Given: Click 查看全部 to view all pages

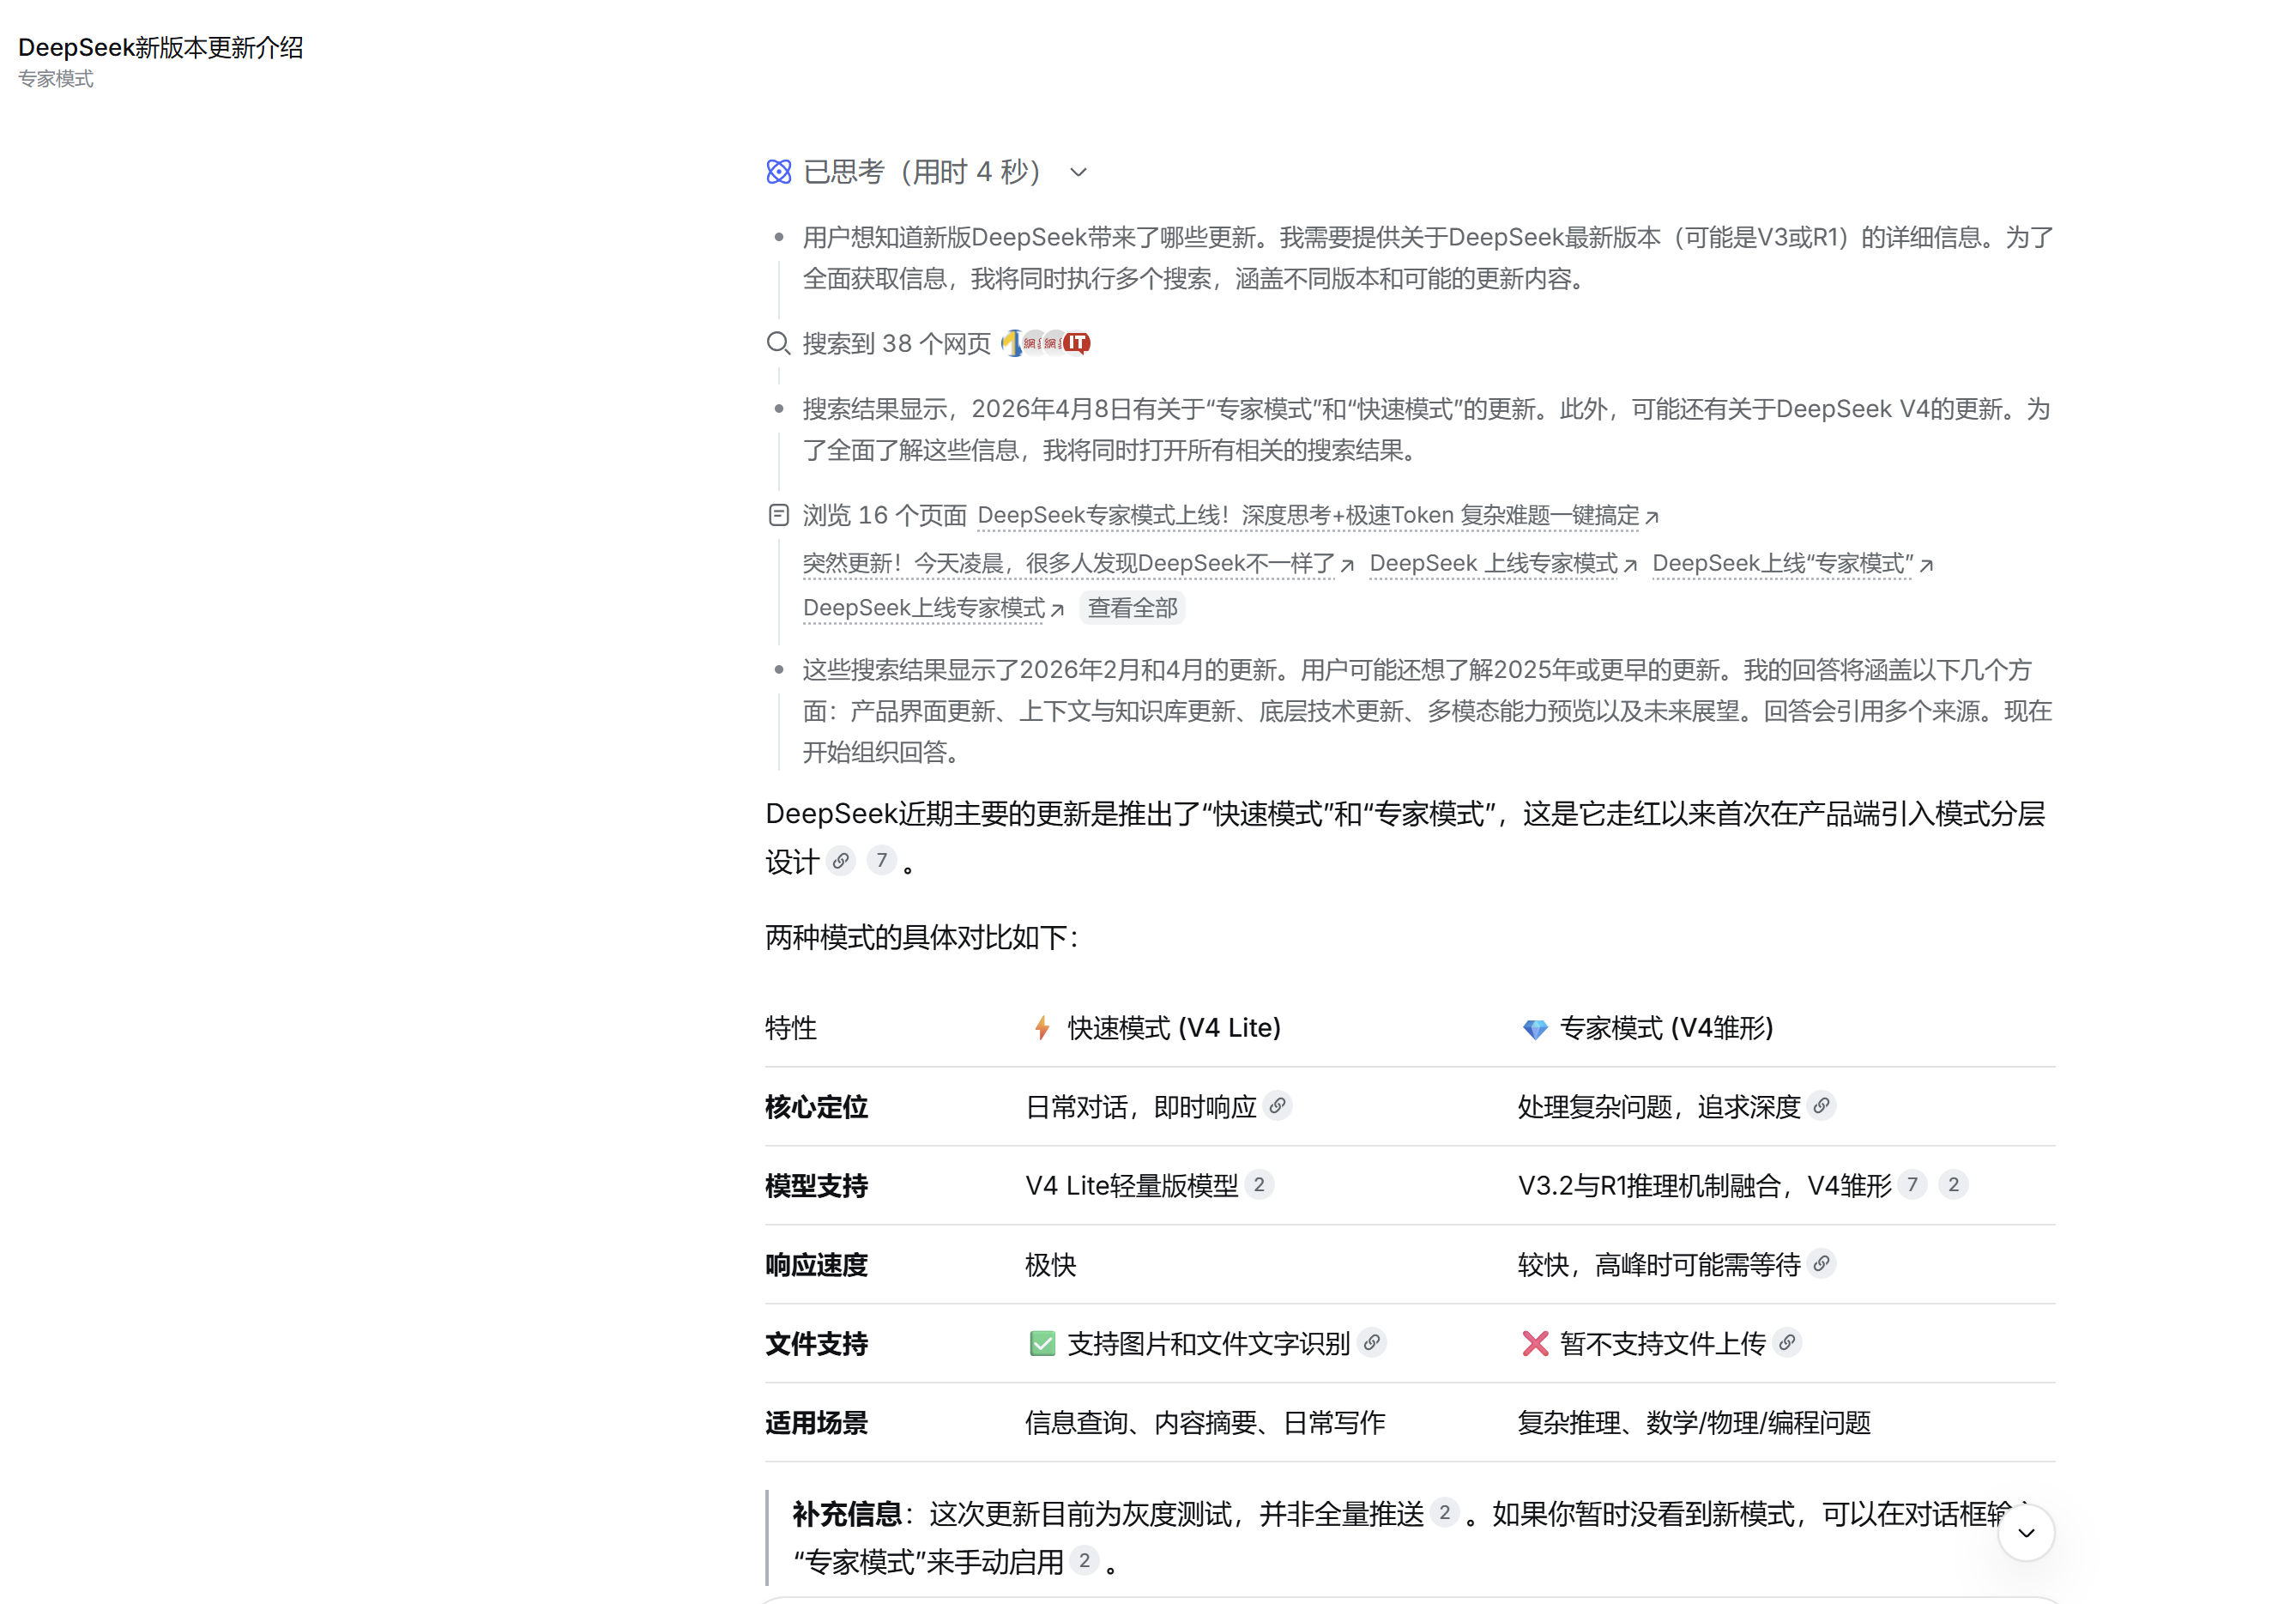Looking at the screenshot, I should point(1132,608).
